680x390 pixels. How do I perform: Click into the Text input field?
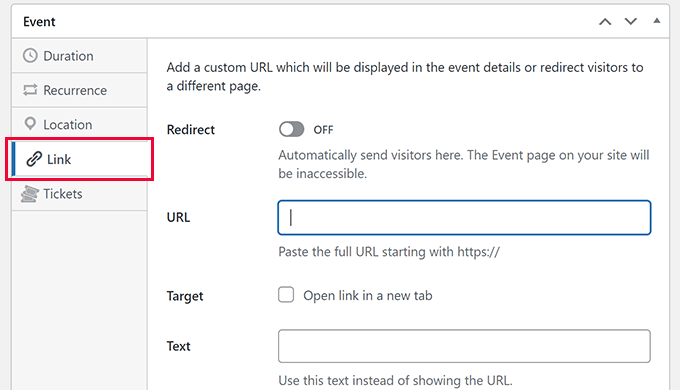pos(464,346)
